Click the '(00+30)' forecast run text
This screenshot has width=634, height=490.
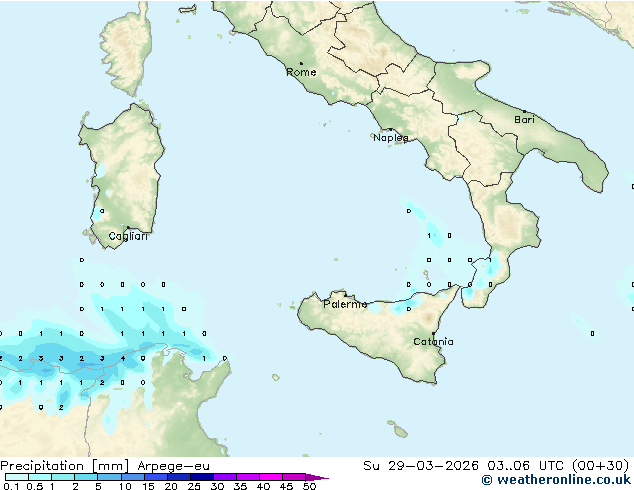[x=601, y=466]
